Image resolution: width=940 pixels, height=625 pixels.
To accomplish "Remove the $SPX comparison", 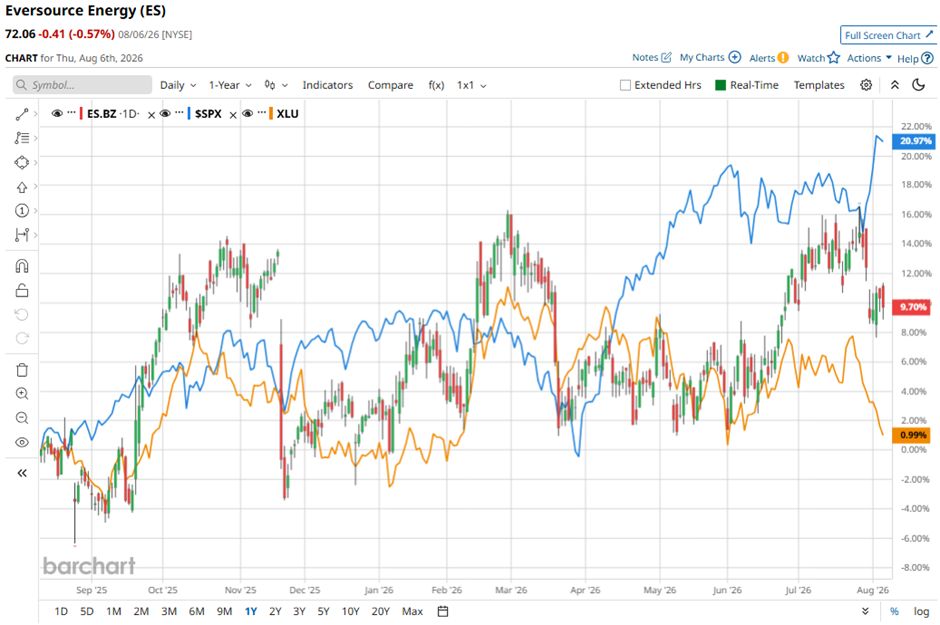I will [x=233, y=115].
